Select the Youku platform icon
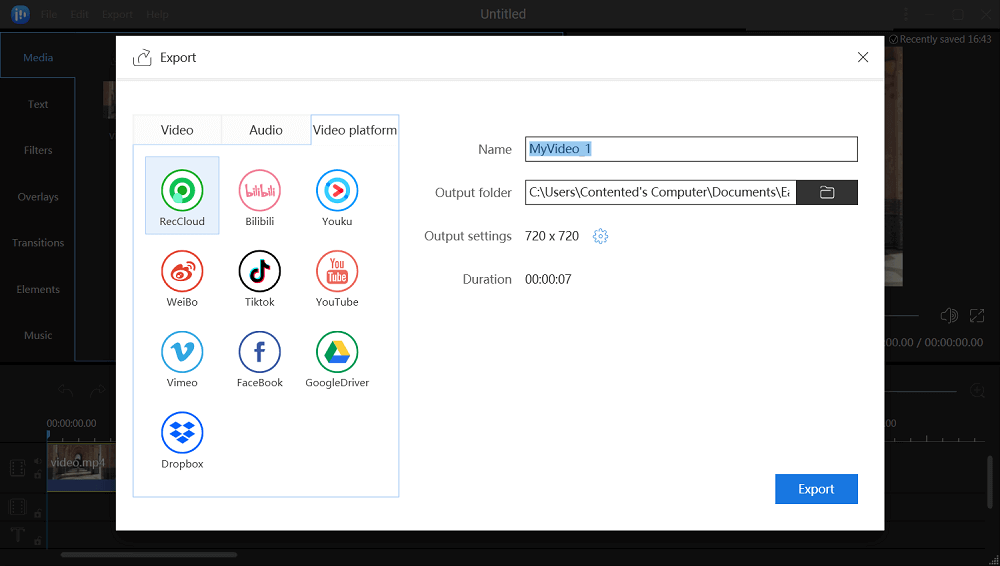The height and width of the screenshot is (566, 1000). tap(337, 191)
